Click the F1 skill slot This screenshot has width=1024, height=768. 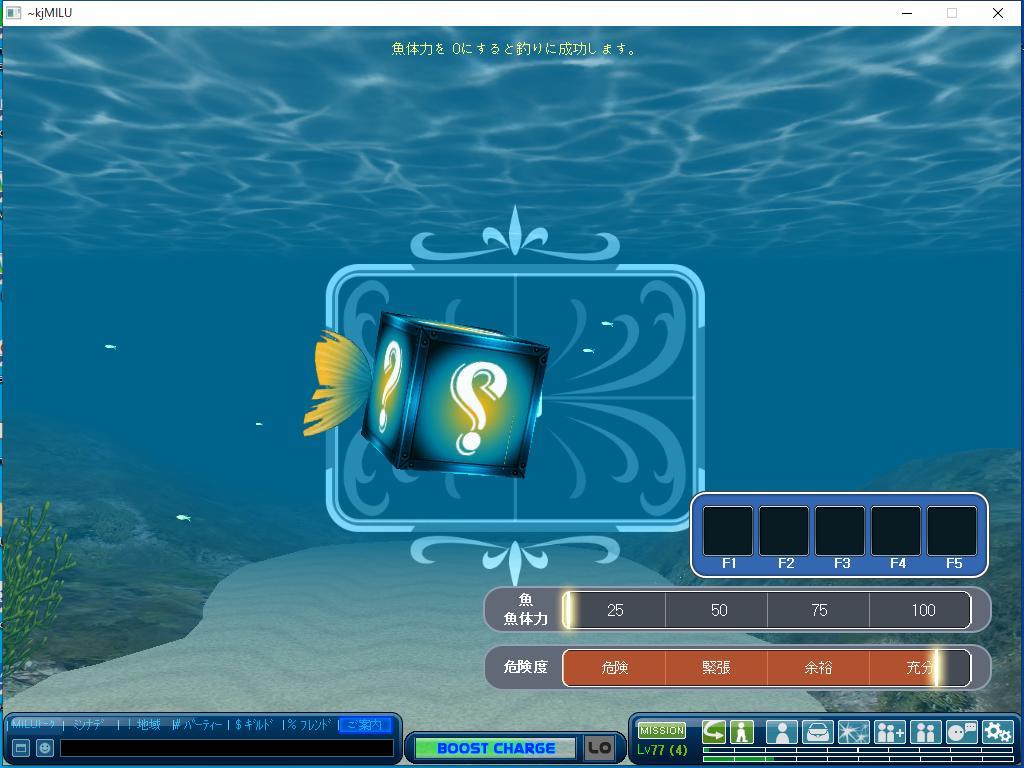pos(728,532)
